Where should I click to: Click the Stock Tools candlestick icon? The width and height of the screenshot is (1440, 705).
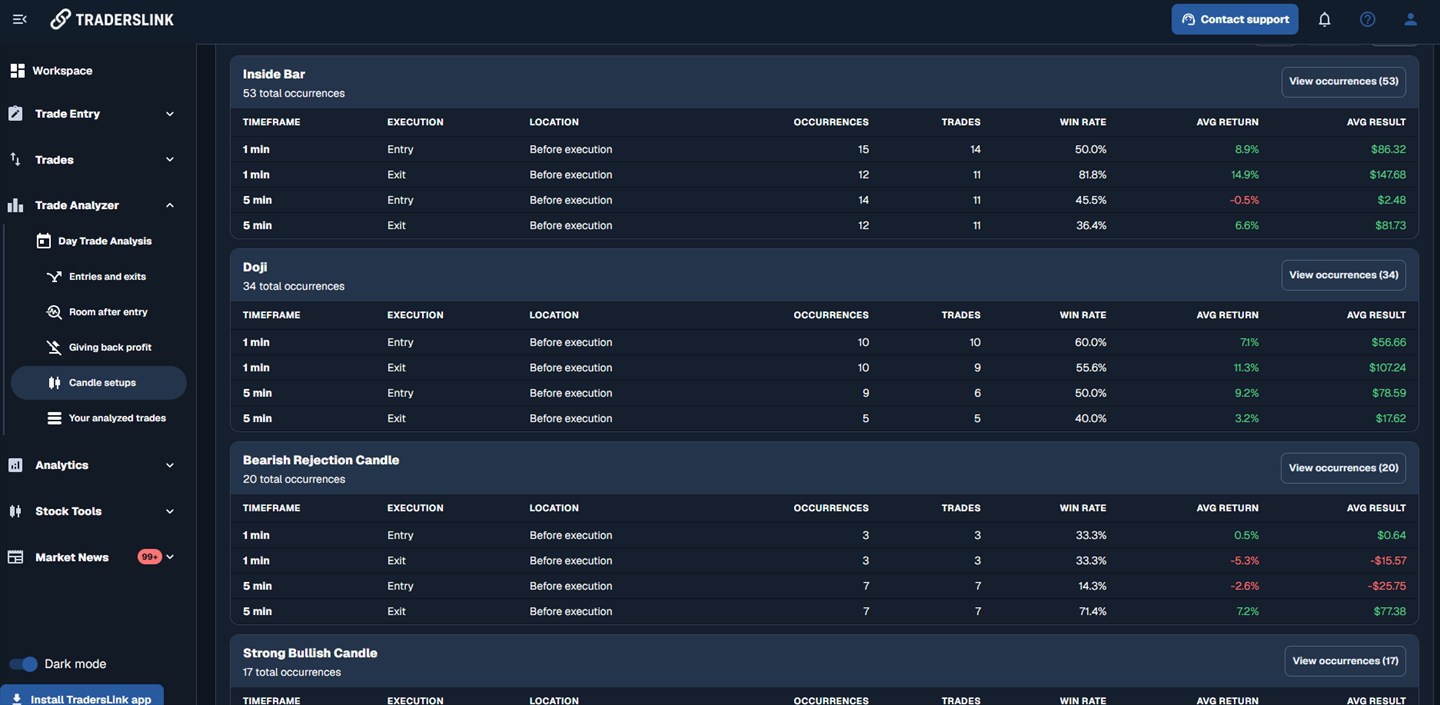(15, 511)
